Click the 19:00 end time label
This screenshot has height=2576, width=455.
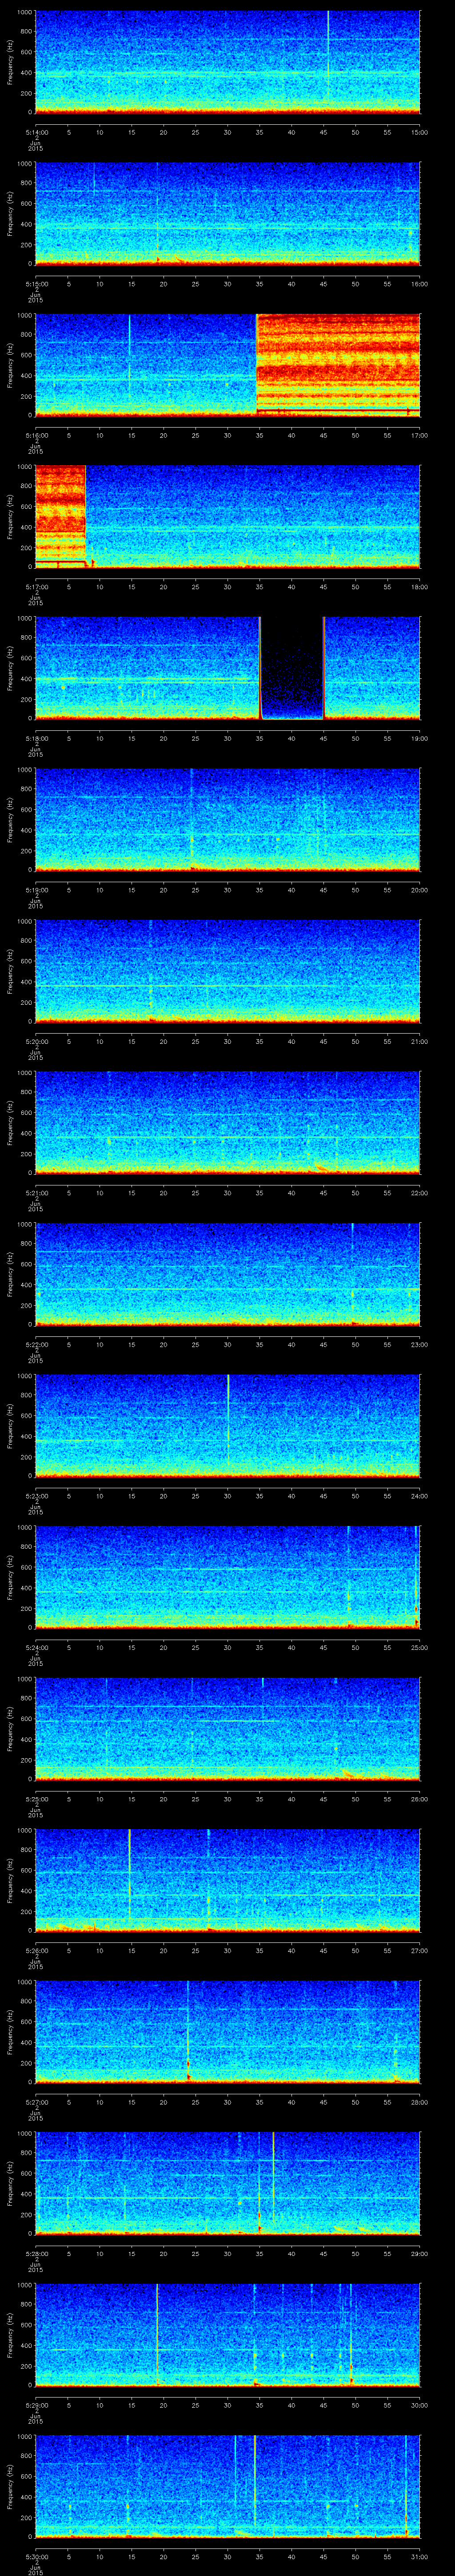coord(419,738)
